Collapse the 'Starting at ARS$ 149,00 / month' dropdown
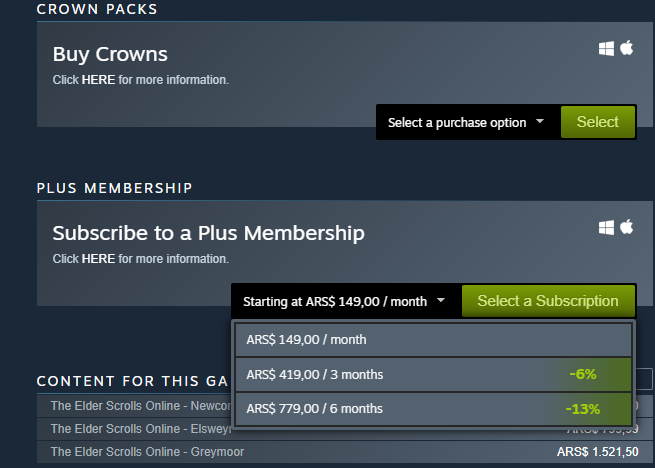 click(x=345, y=301)
